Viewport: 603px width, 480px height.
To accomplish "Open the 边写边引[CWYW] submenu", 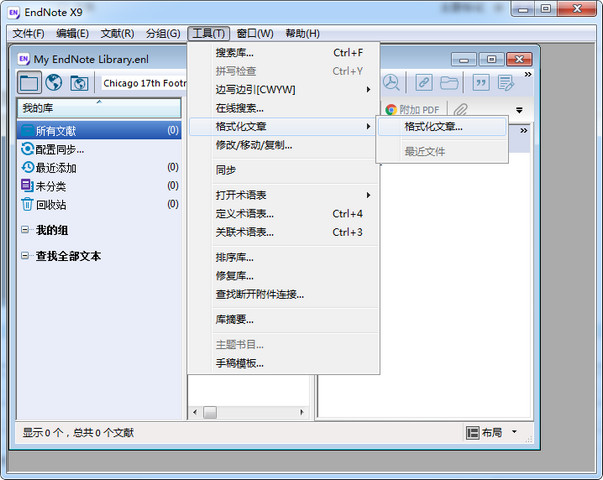I will coord(283,90).
